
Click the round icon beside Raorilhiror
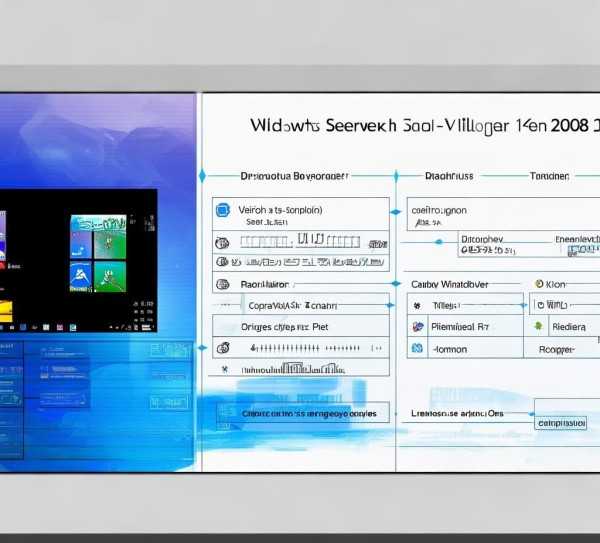point(223,284)
